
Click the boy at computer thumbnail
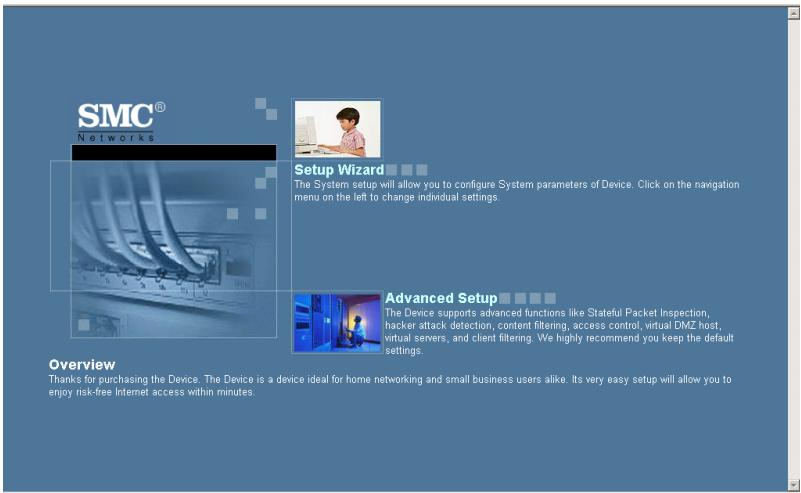click(x=338, y=129)
